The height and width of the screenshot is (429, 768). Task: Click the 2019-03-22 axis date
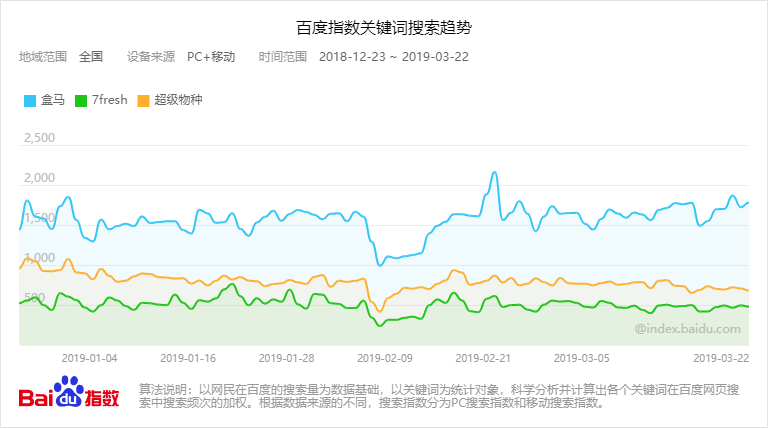[x=720, y=357]
